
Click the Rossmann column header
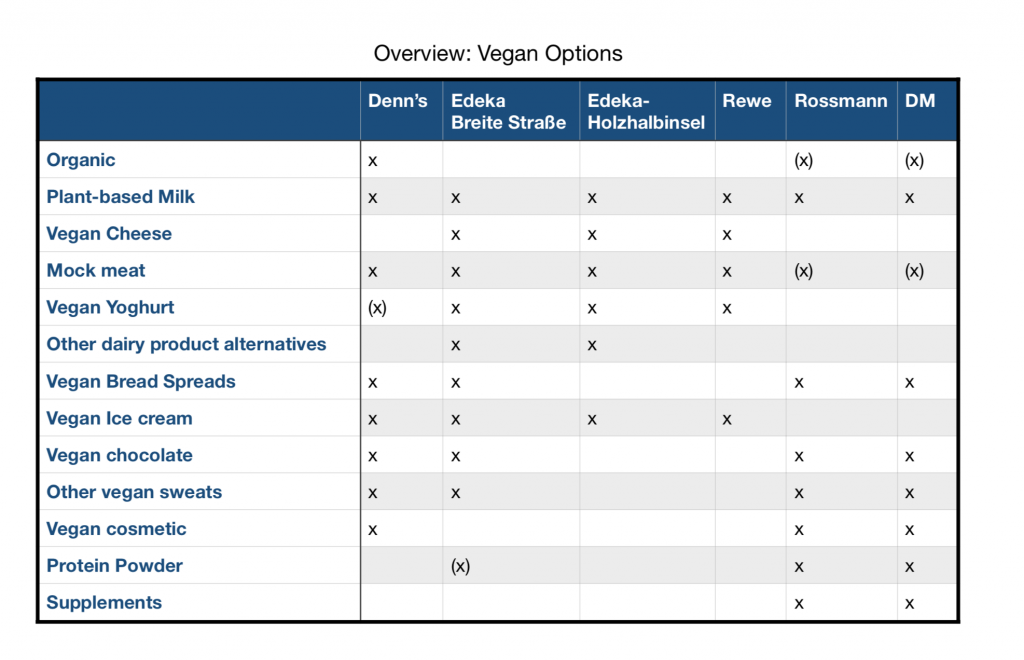pyautogui.click(x=840, y=101)
